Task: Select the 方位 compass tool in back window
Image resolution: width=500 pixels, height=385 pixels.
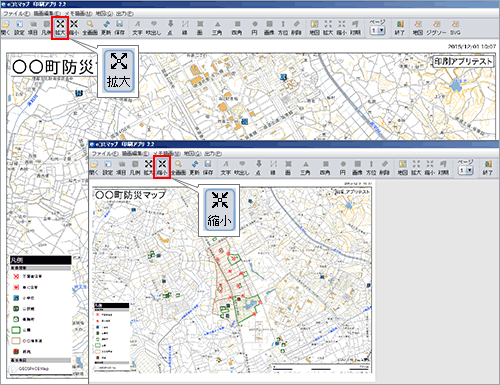Action: point(283,28)
